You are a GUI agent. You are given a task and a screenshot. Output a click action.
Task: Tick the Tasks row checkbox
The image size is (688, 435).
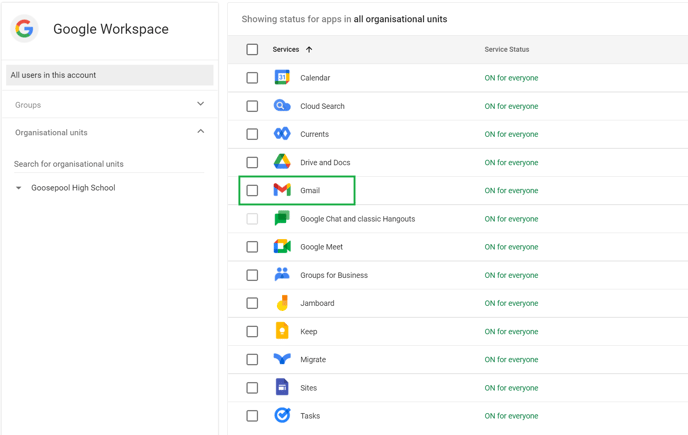point(252,416)
